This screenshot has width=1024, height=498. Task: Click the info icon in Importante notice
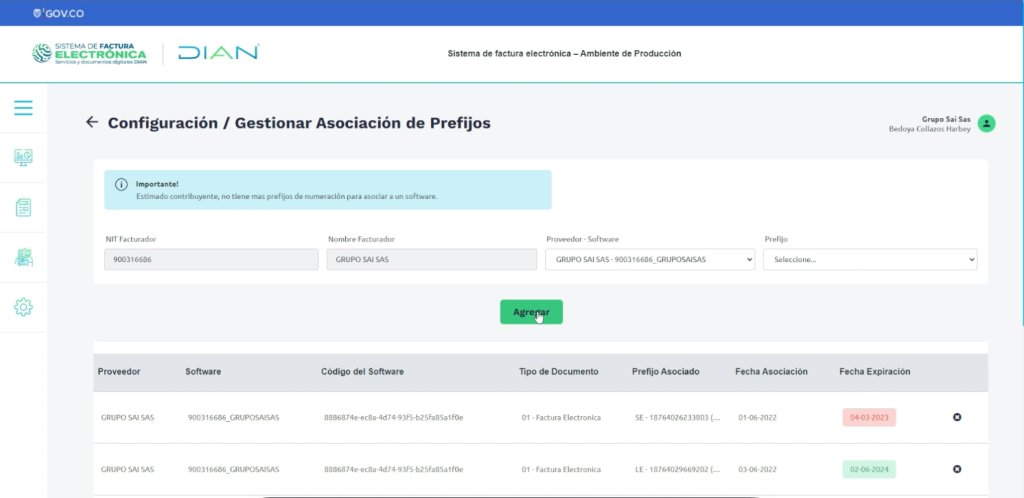[x=121, y=185]
